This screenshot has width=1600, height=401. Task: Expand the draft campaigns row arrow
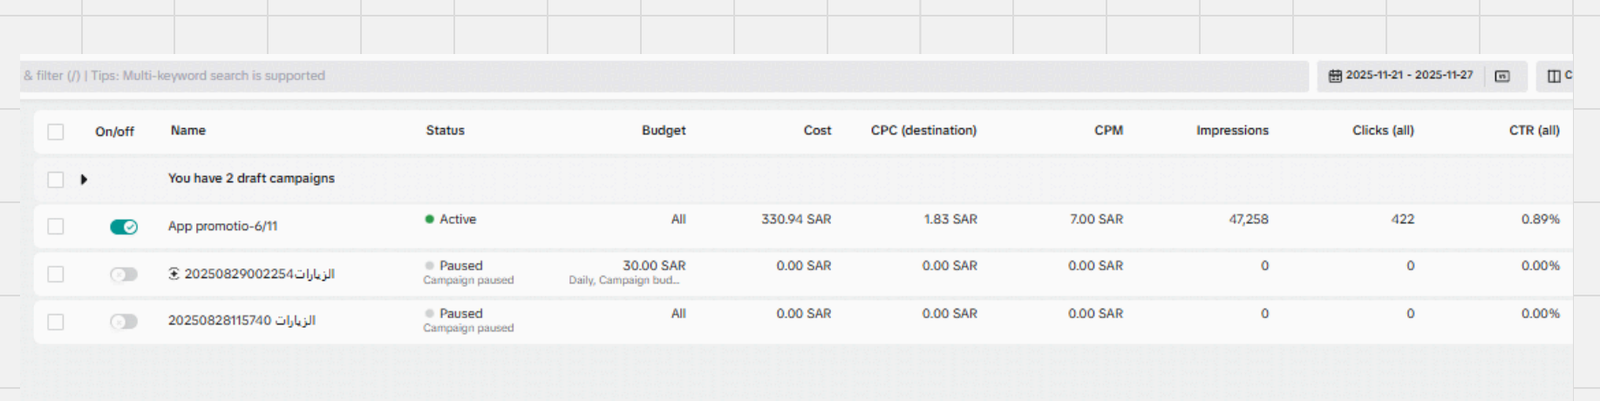[84, 180]
